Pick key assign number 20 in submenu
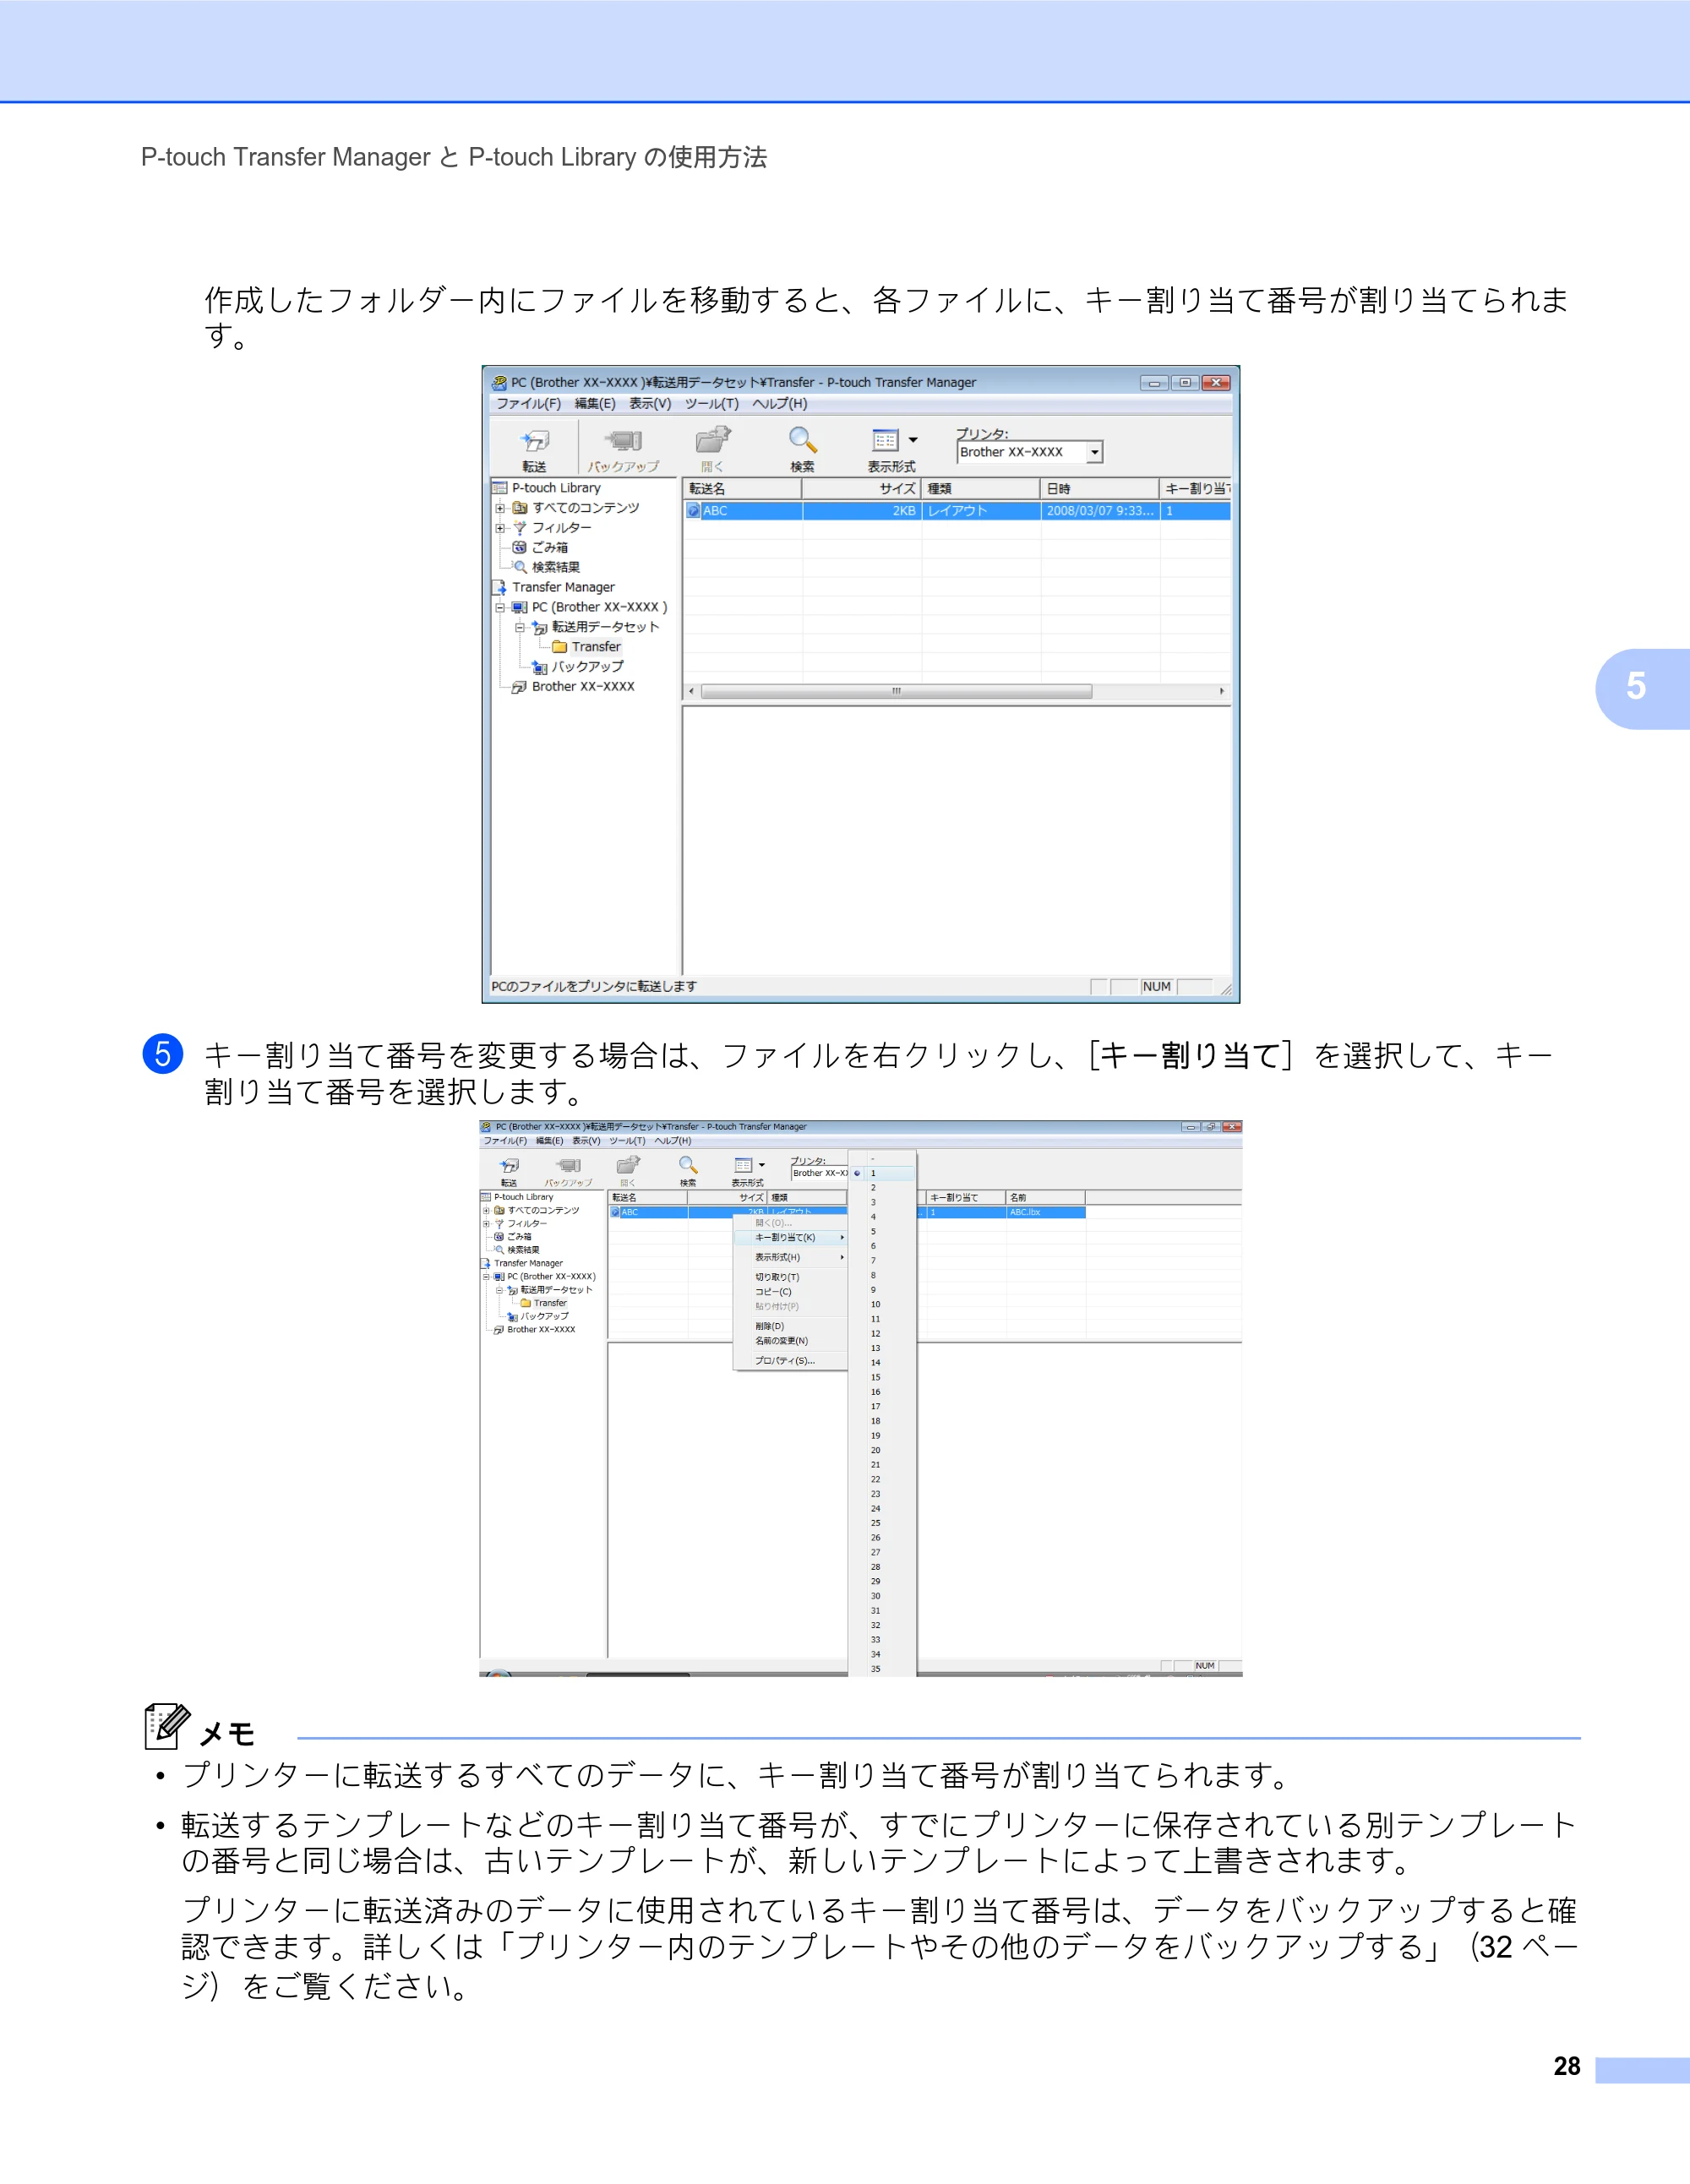 coord(881,1450)
